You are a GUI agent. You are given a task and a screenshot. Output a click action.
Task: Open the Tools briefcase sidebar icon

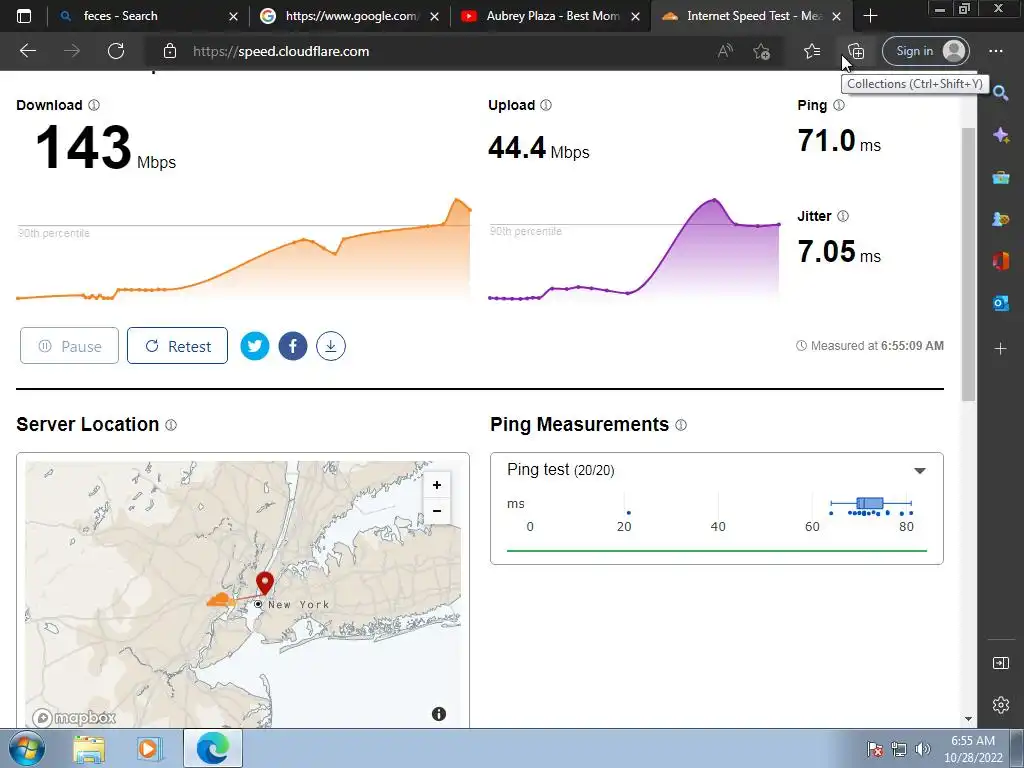(1000, 177)
